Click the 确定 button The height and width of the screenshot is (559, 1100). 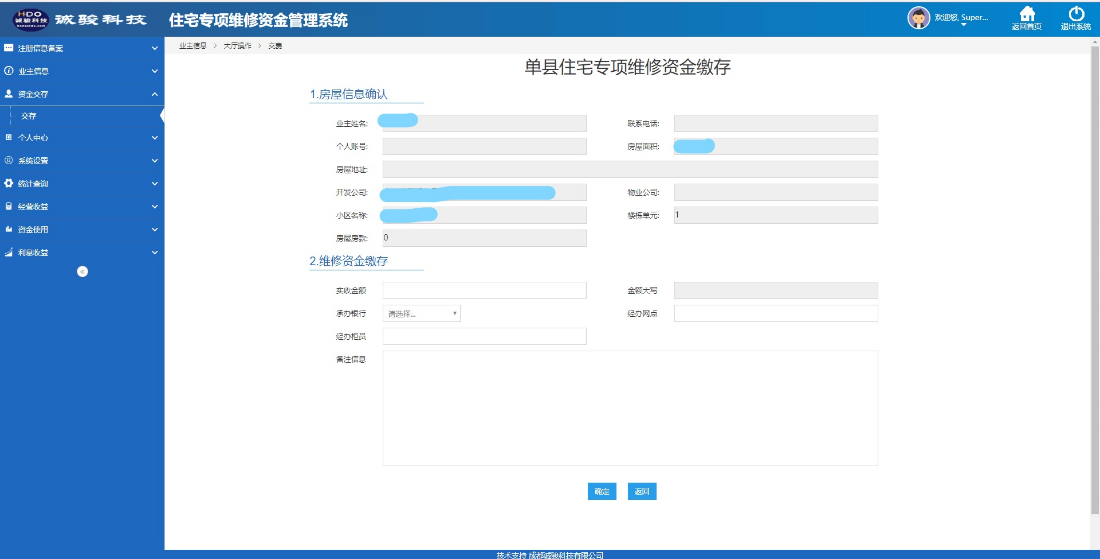tap(602, 492)
